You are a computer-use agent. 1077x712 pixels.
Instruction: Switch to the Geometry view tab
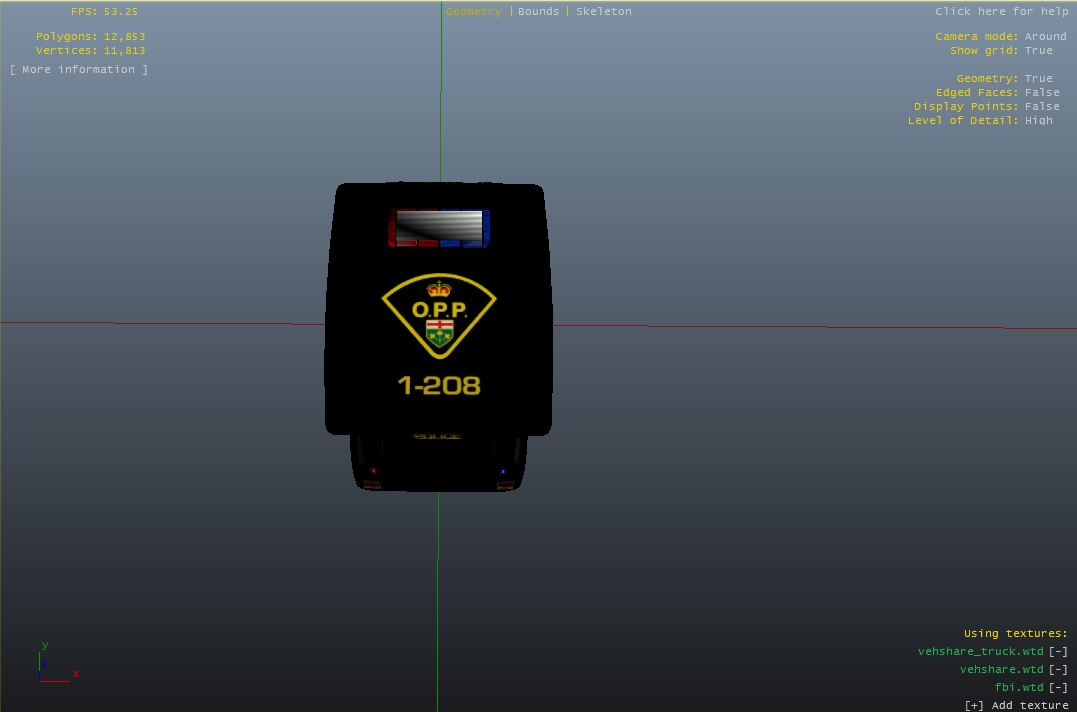click(x=473, y=11)
